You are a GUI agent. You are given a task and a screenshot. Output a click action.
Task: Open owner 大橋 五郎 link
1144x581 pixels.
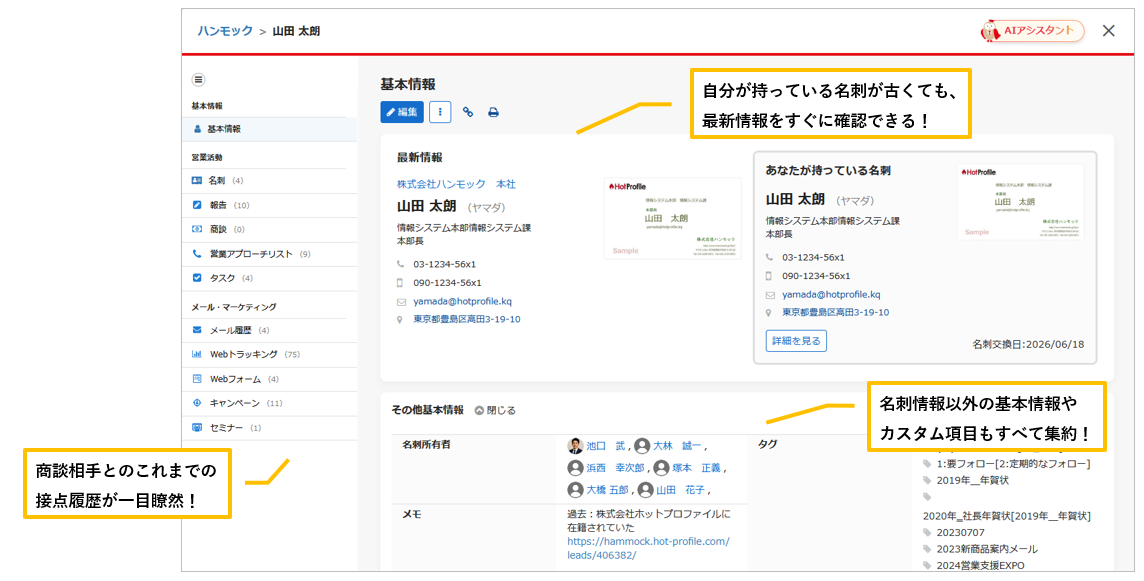click(x=607, y=490)
